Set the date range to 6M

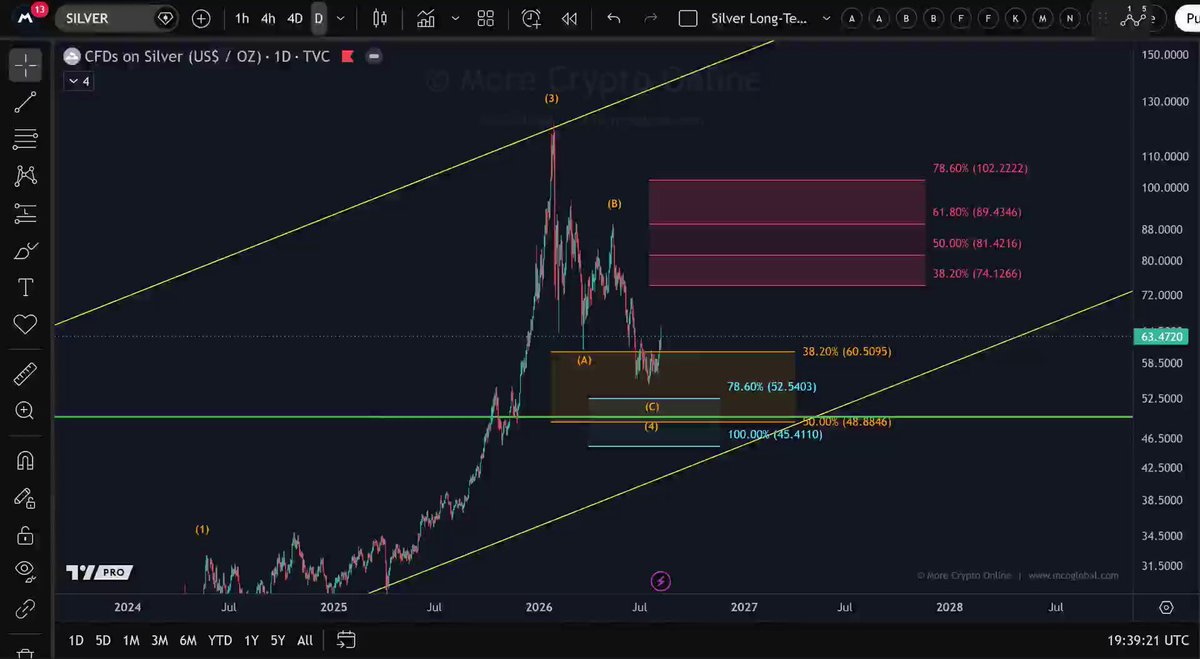187,640
